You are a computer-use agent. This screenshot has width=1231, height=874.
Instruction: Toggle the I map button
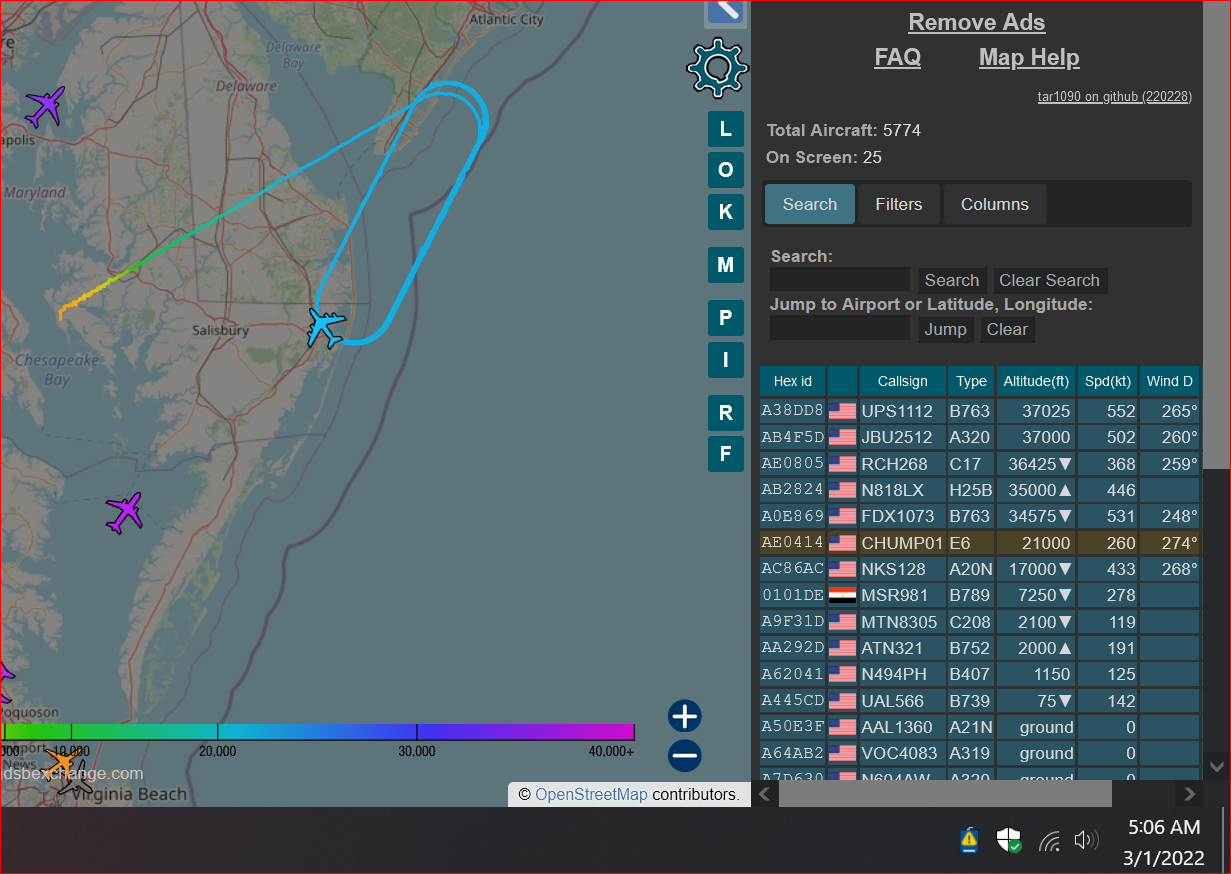(x=726, y=359)
